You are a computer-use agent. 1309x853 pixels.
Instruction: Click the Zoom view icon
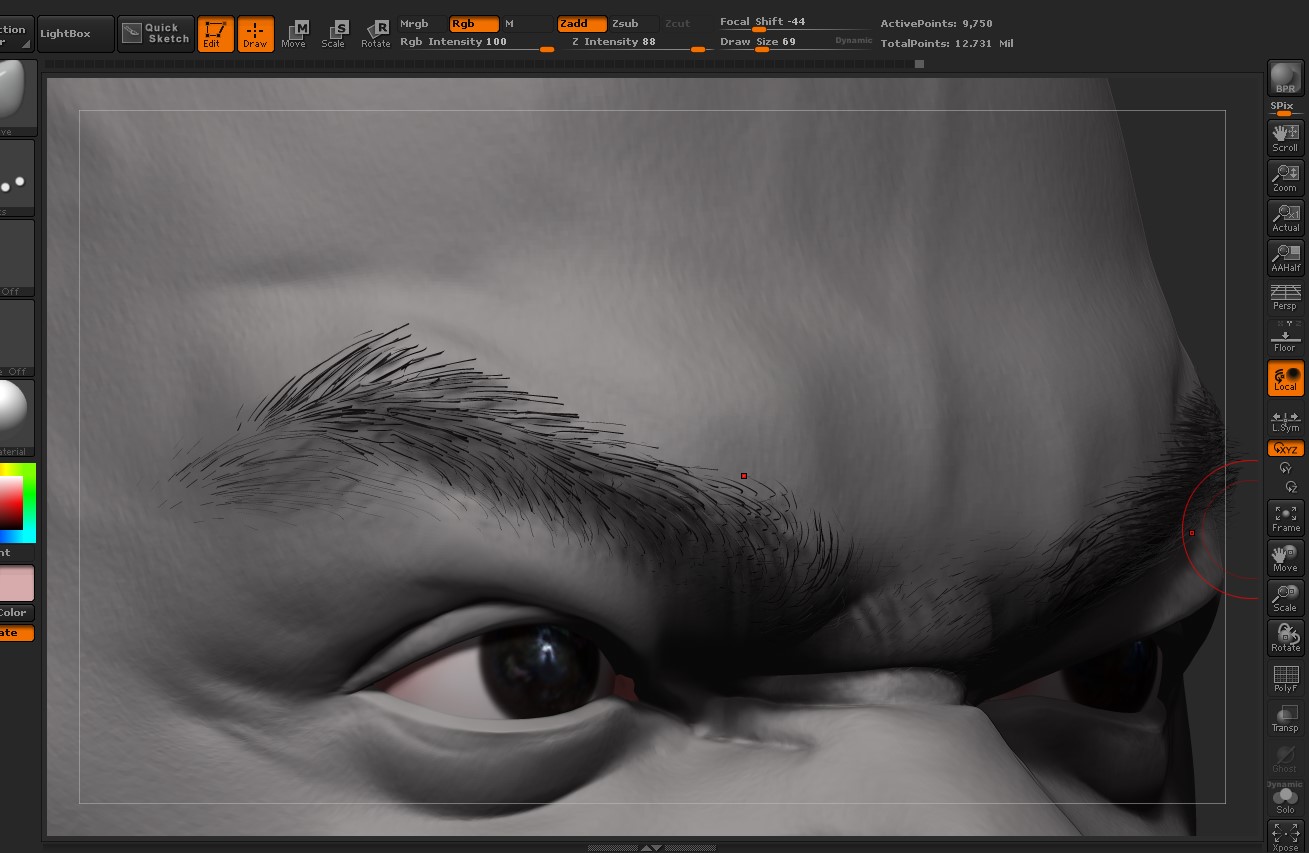point(1285,178)
